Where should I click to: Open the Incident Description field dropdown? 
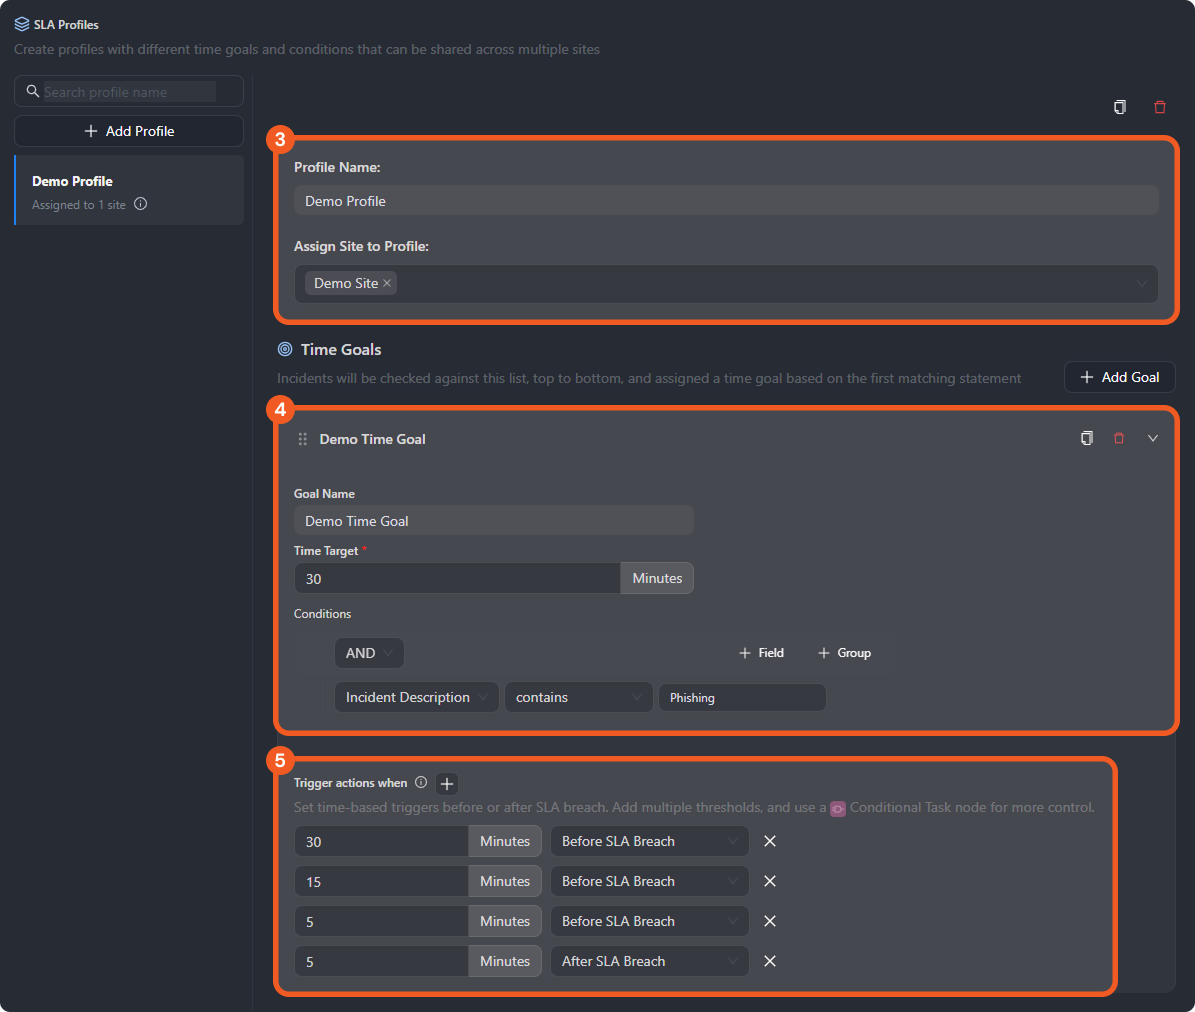(416, 697)
